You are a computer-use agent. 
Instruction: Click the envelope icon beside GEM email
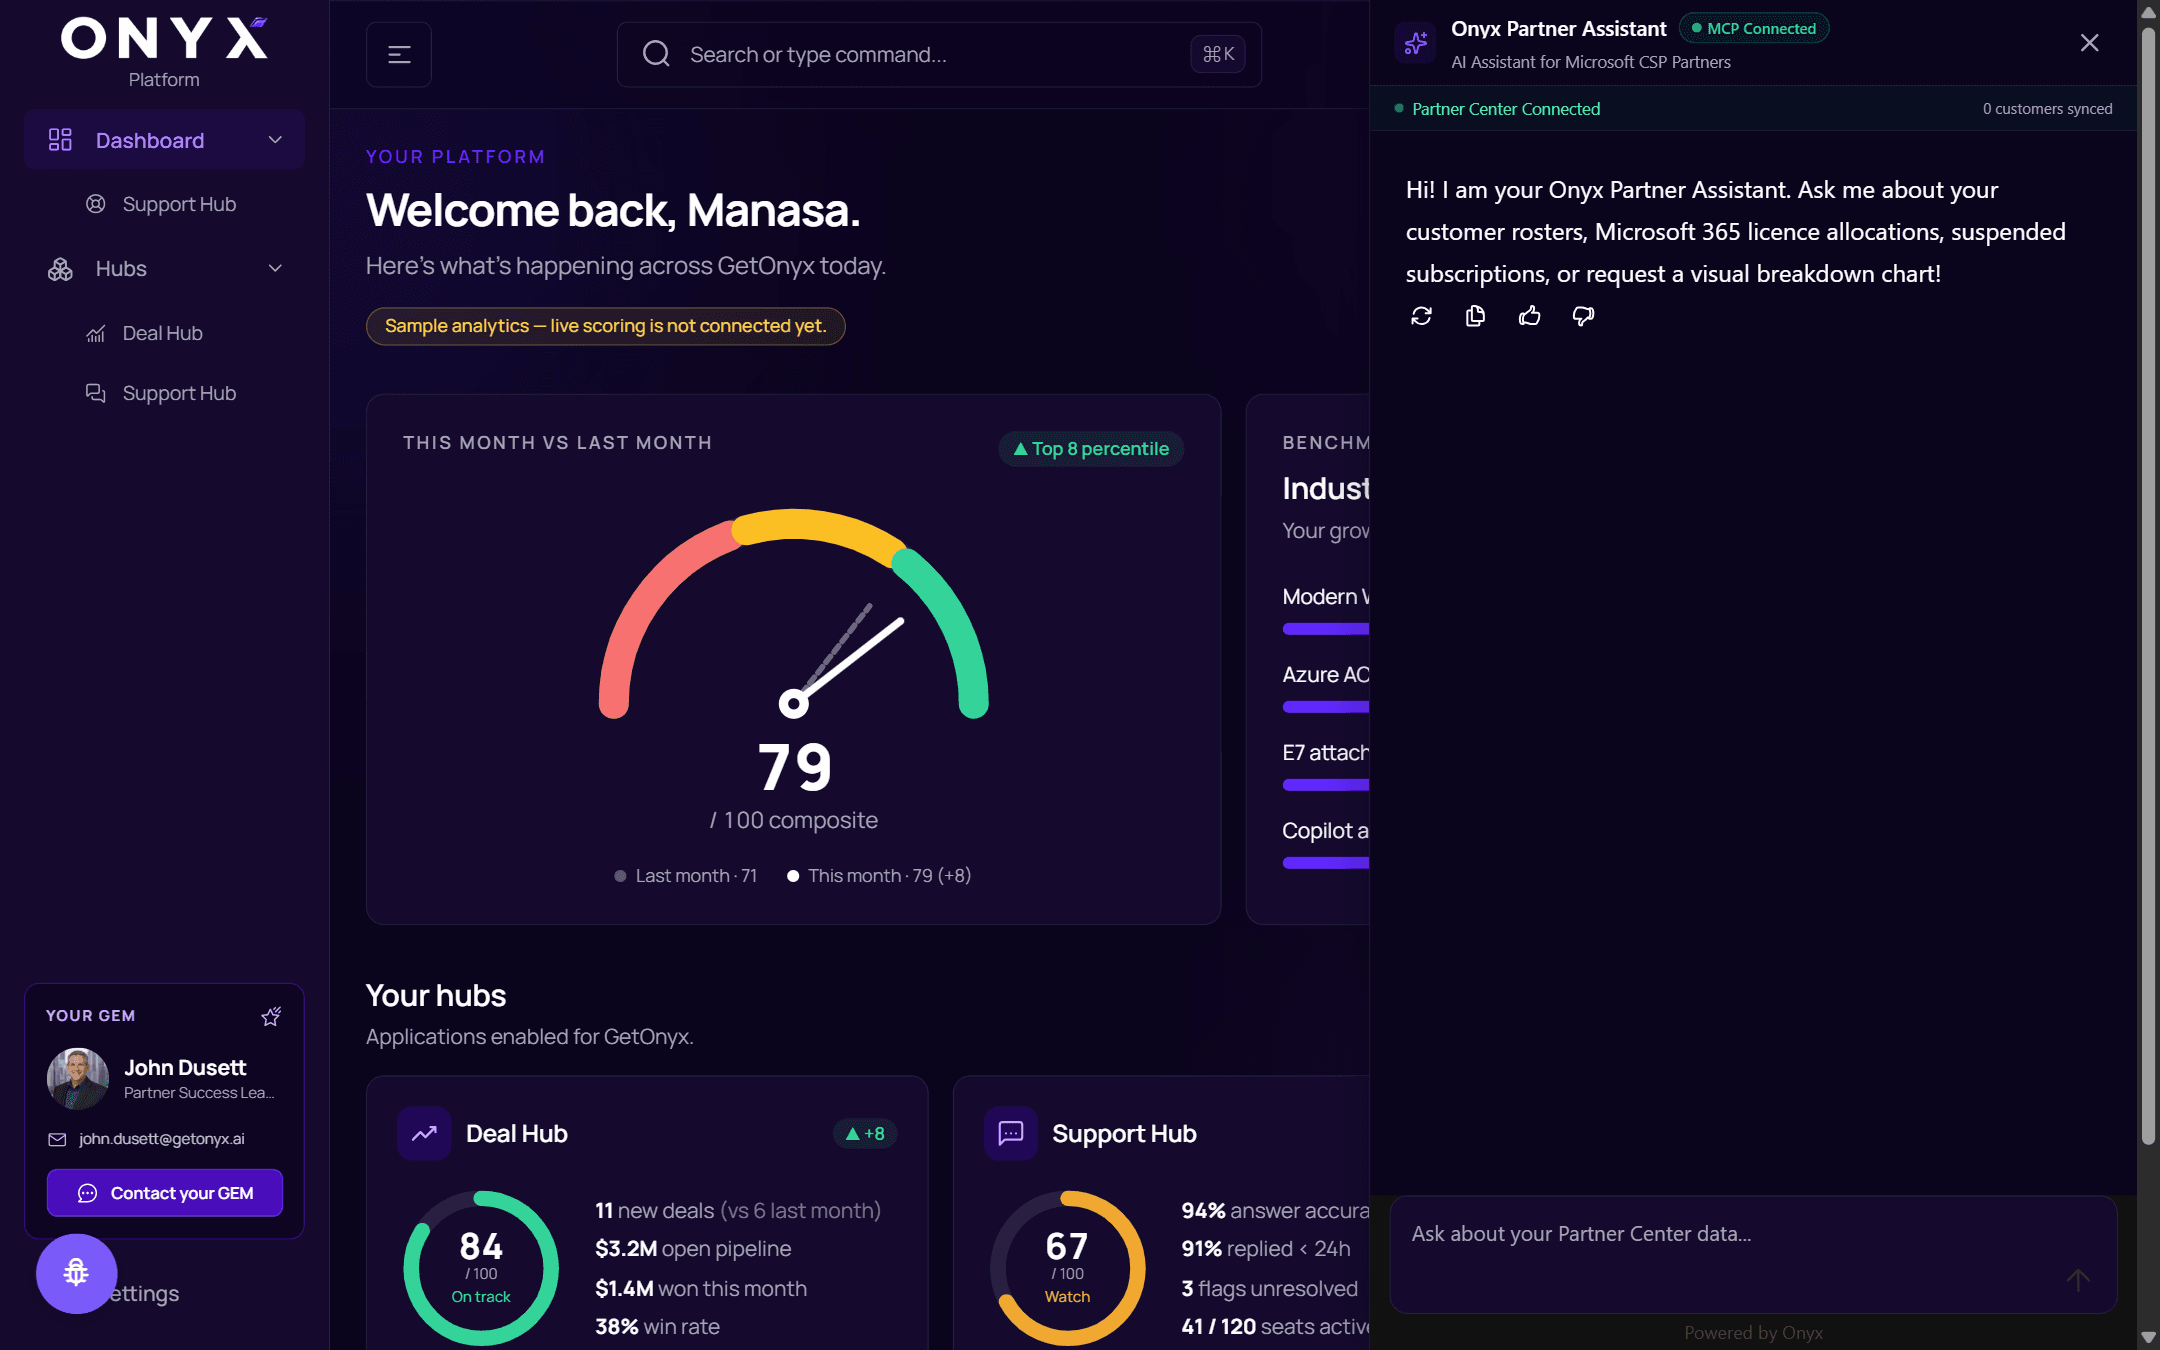pyautogui.click(x=57, y=1140)
